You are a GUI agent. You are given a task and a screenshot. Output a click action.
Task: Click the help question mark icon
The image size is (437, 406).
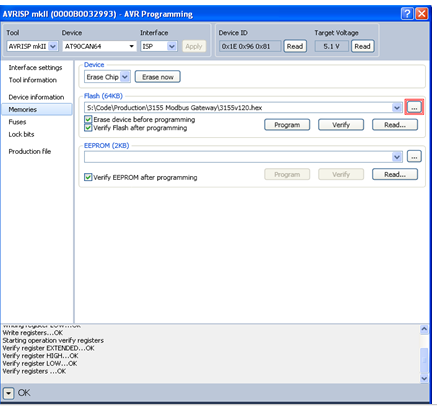pyautogui.click(x=407, y=14)
